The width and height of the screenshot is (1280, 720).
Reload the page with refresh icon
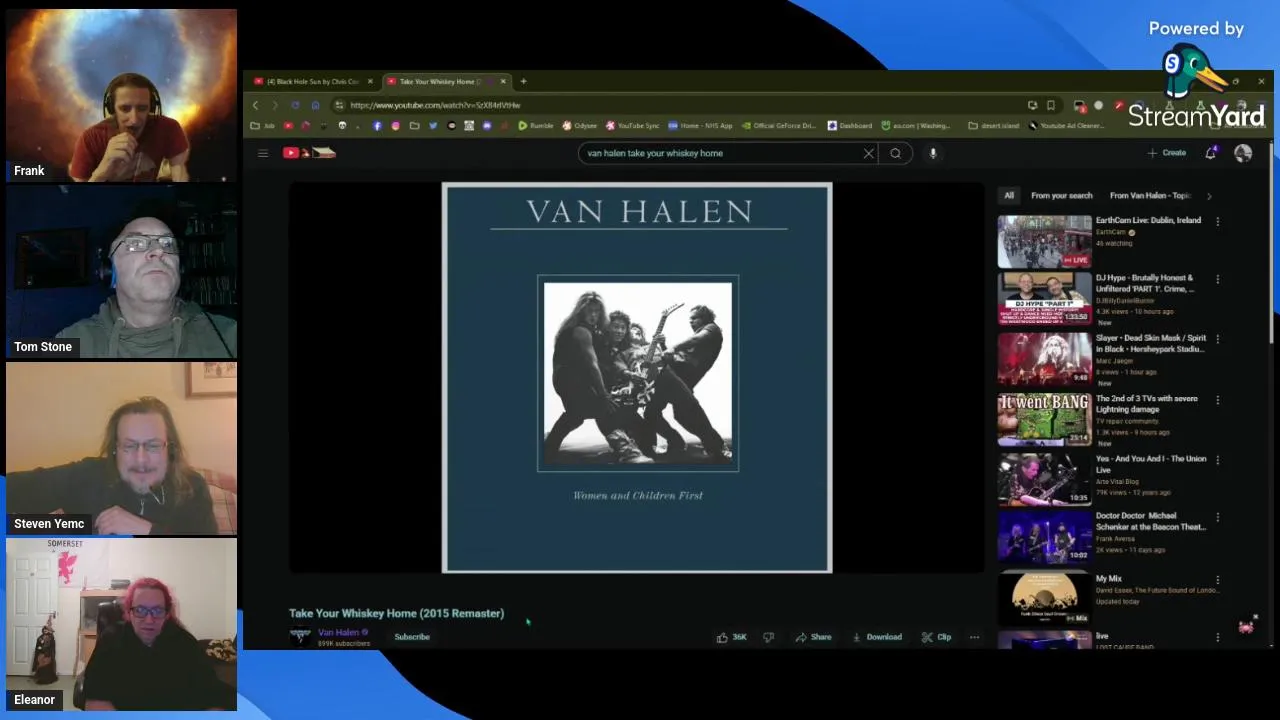point(295,105)
